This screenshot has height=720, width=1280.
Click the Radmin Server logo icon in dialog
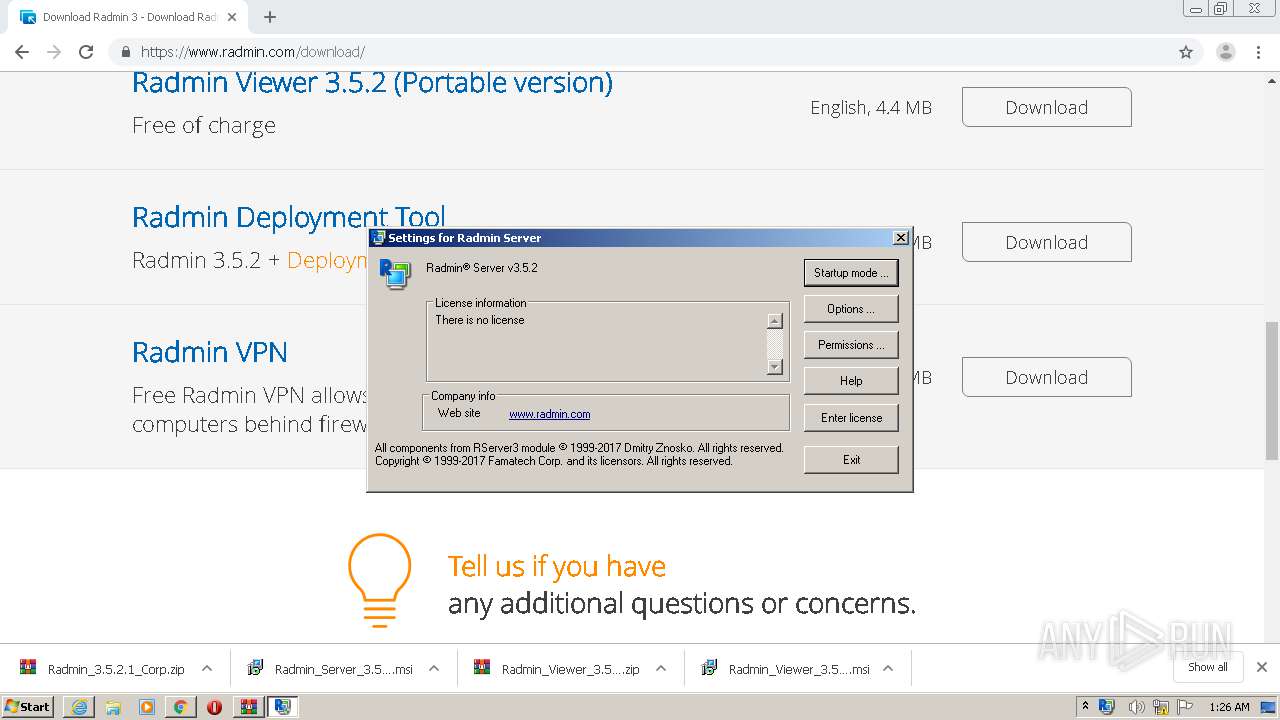(394, 273)
